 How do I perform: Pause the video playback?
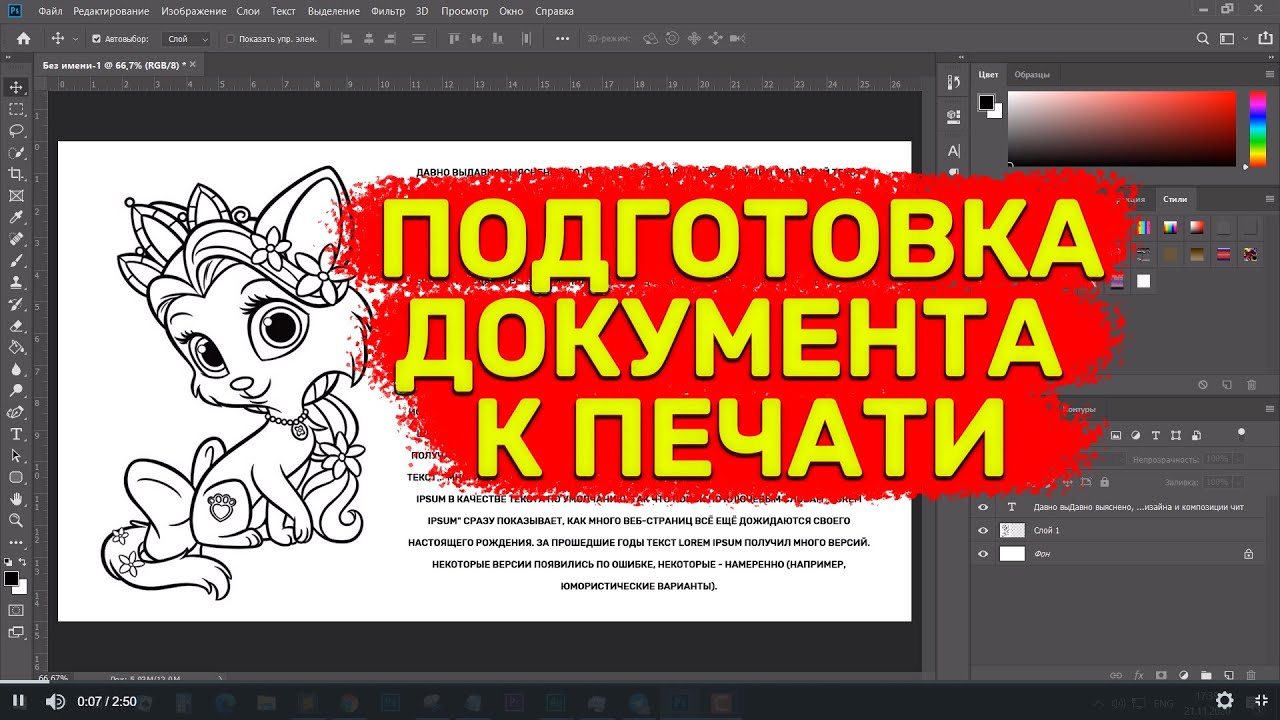19,701
